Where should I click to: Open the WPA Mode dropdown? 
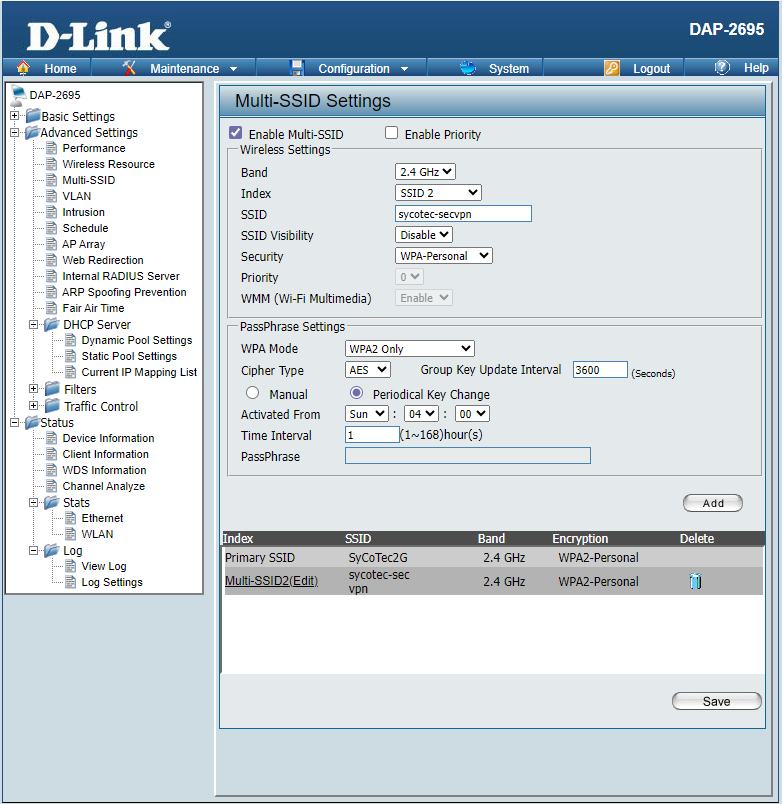pos(409,349)
